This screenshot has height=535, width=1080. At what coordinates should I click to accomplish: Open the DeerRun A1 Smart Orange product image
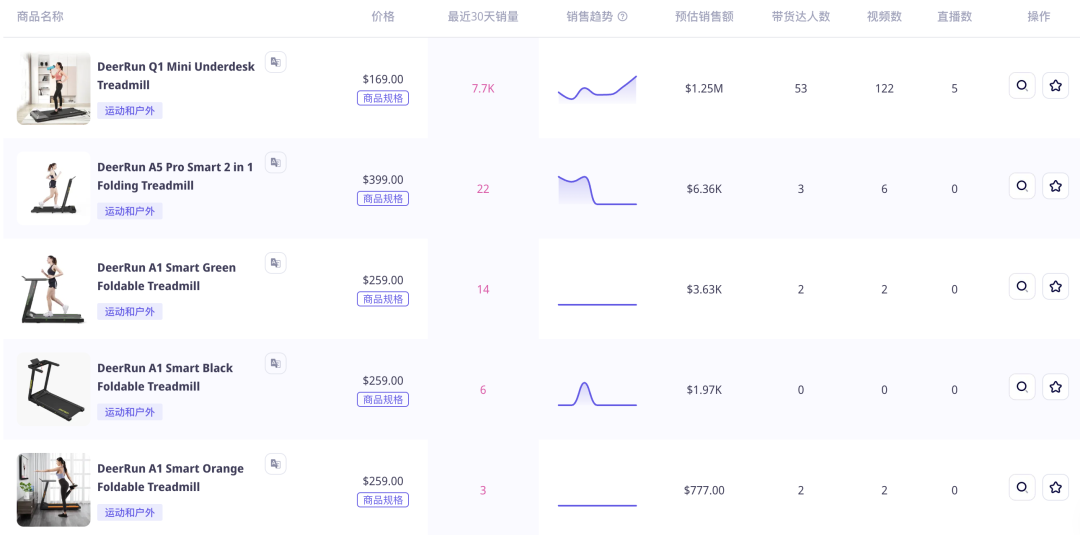53,489
